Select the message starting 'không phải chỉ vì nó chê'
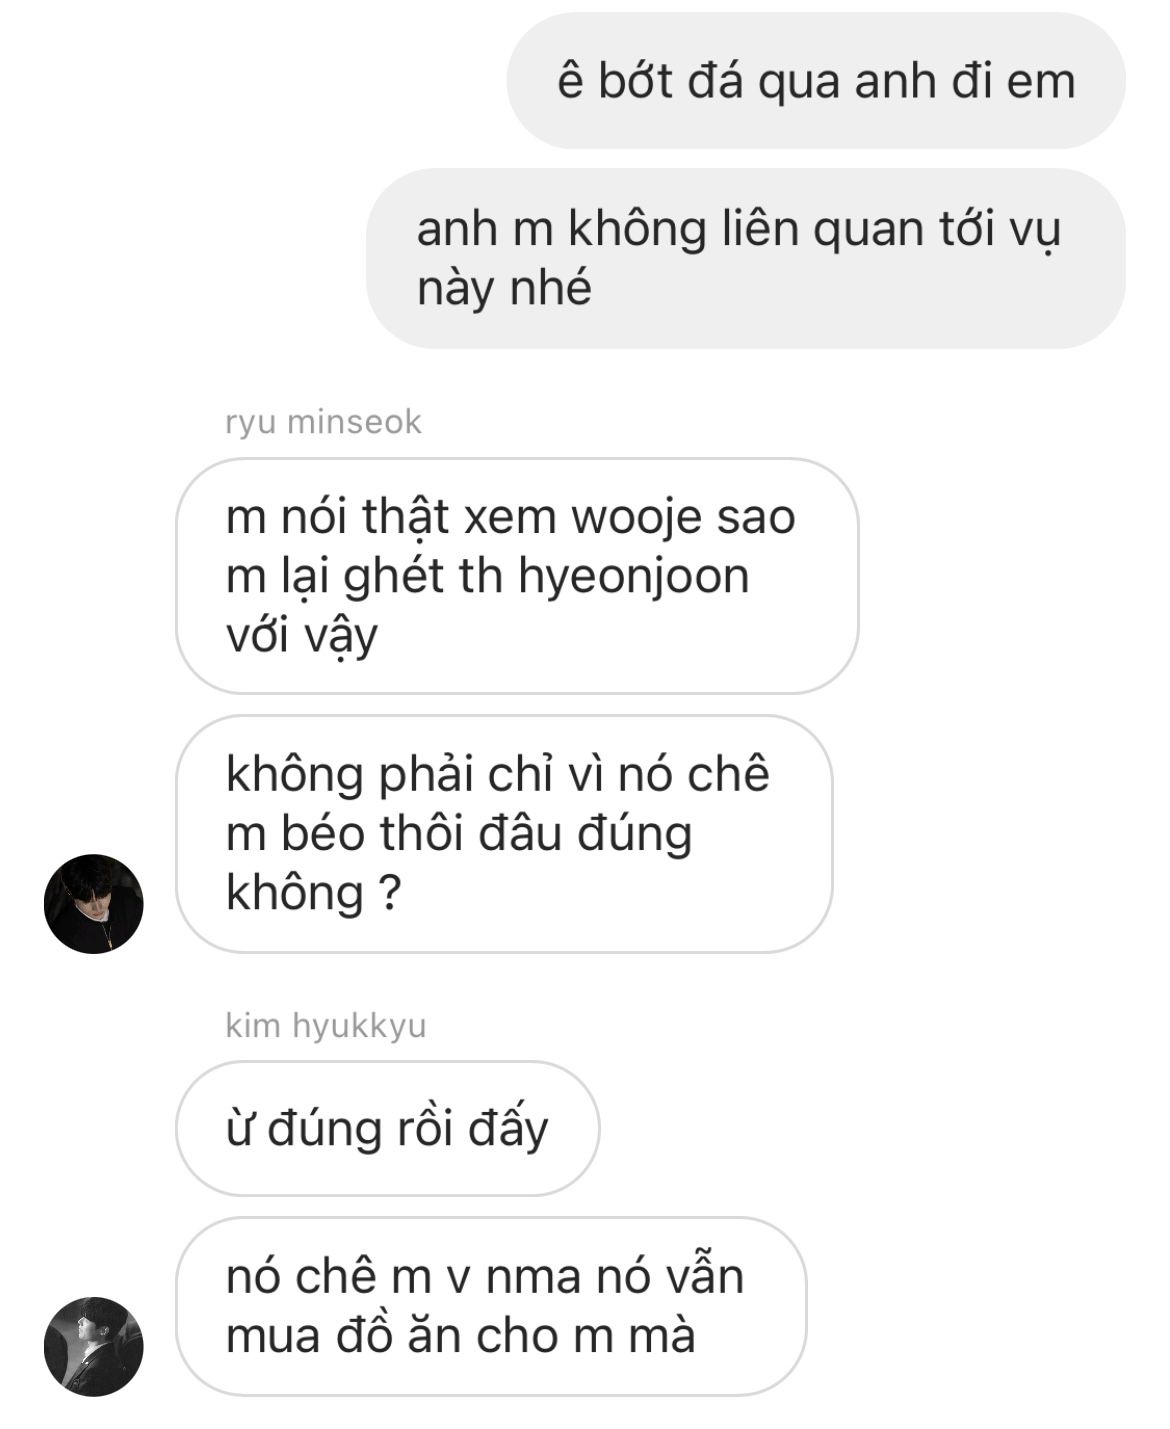This screenshot has height=1429, width=1170. 504,833
